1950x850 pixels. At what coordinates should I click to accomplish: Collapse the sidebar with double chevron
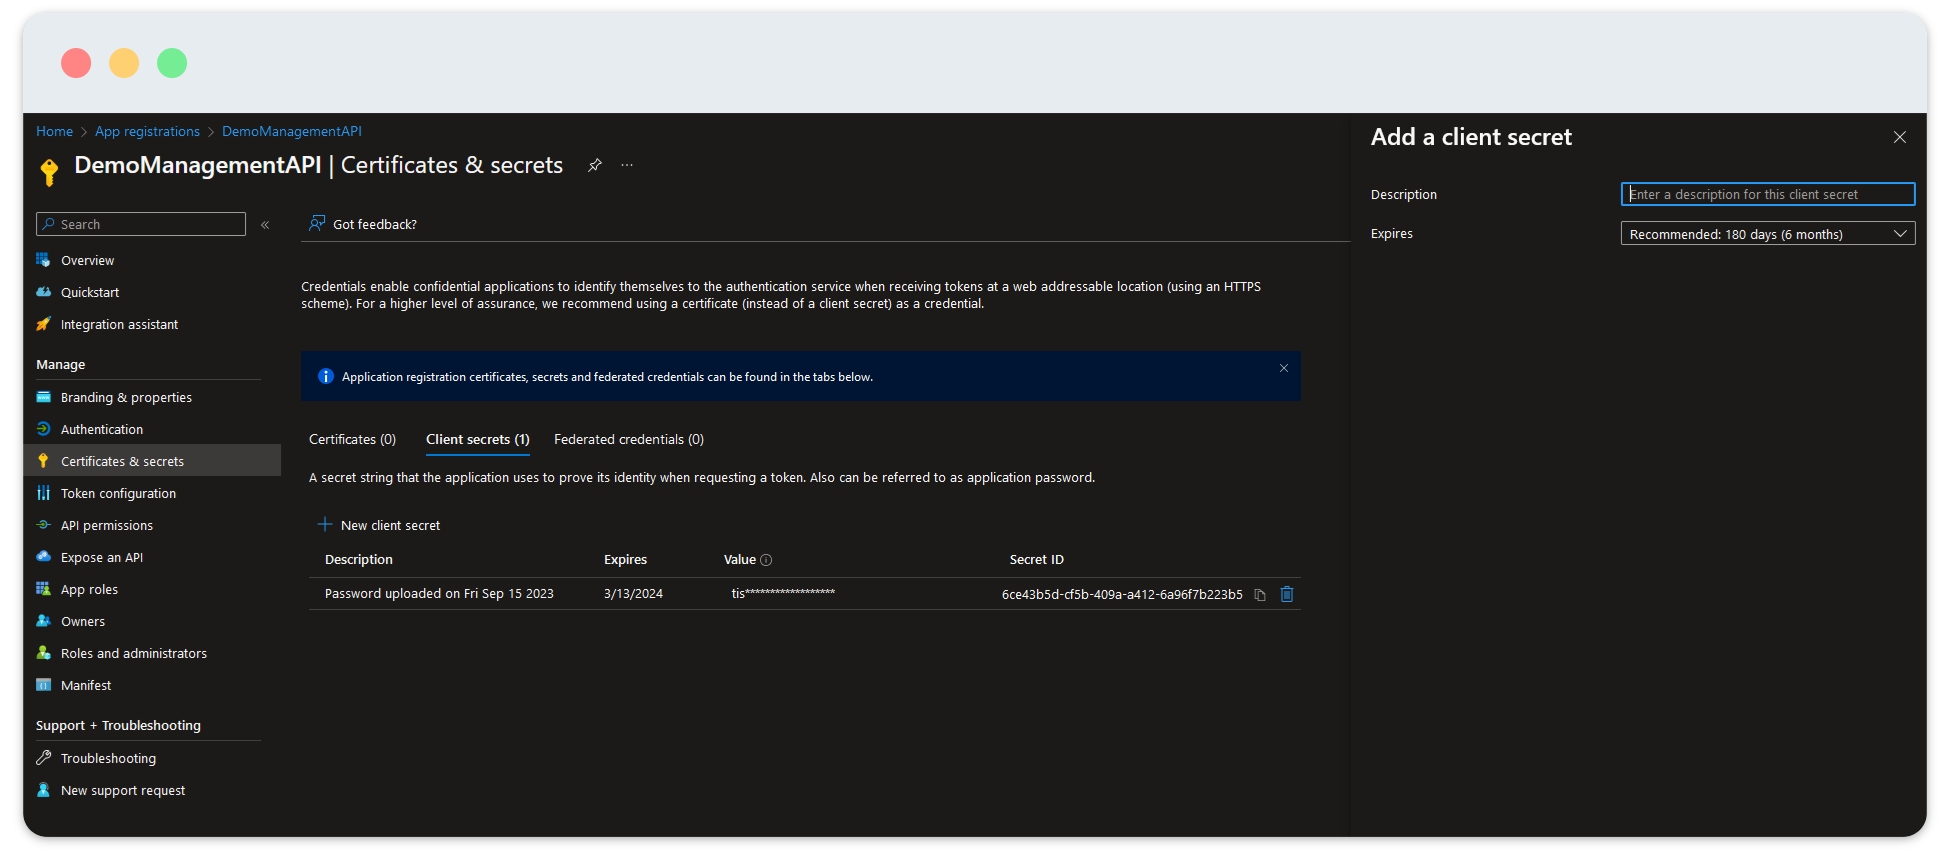(265, 225)
